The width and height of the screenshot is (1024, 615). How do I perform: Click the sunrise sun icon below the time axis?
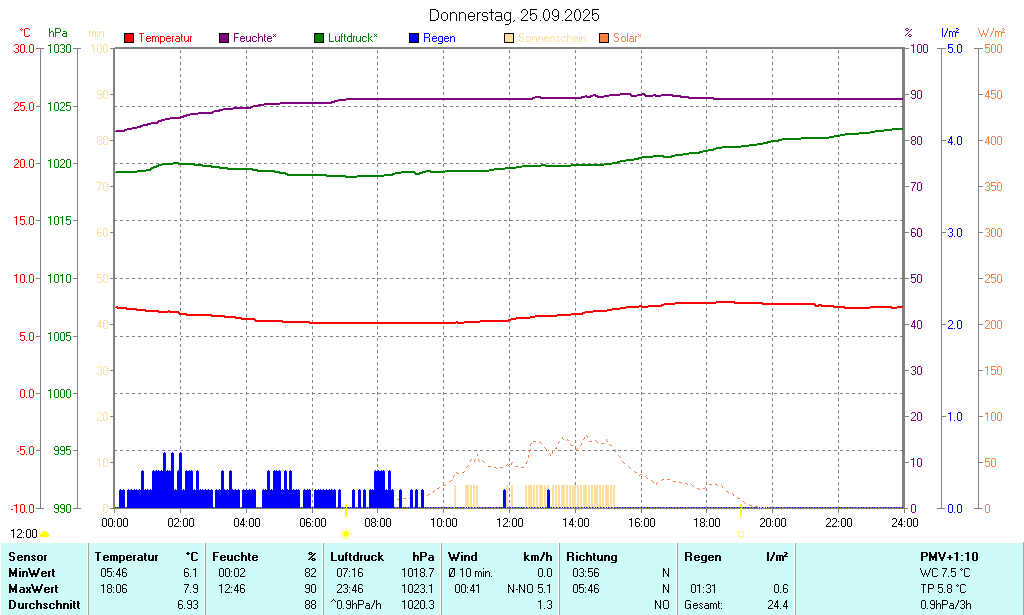pos(346,535)
